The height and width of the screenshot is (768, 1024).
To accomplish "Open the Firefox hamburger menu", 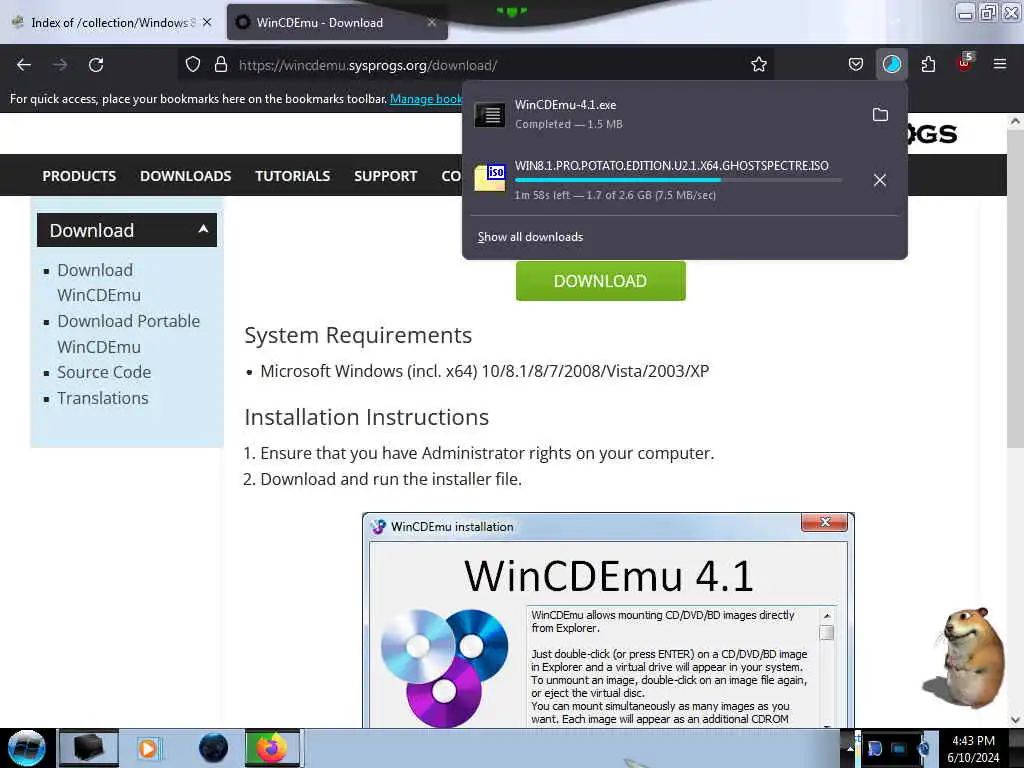I will coord(999,65).
